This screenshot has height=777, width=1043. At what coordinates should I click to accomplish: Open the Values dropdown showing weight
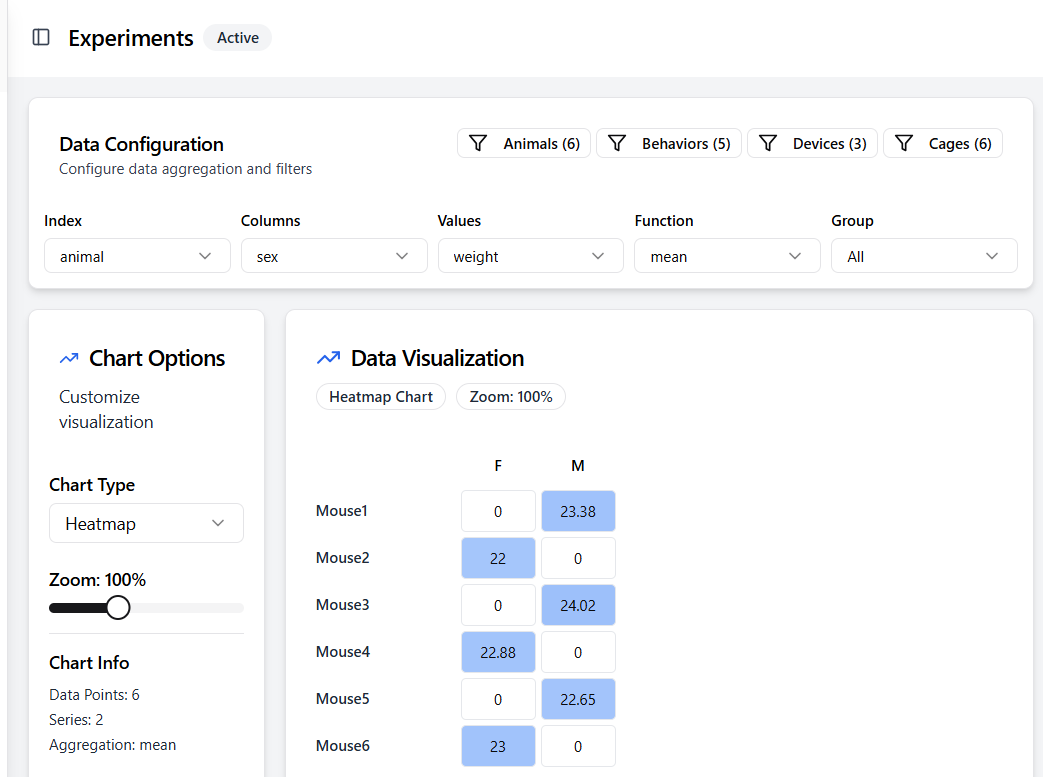[530, 256]
